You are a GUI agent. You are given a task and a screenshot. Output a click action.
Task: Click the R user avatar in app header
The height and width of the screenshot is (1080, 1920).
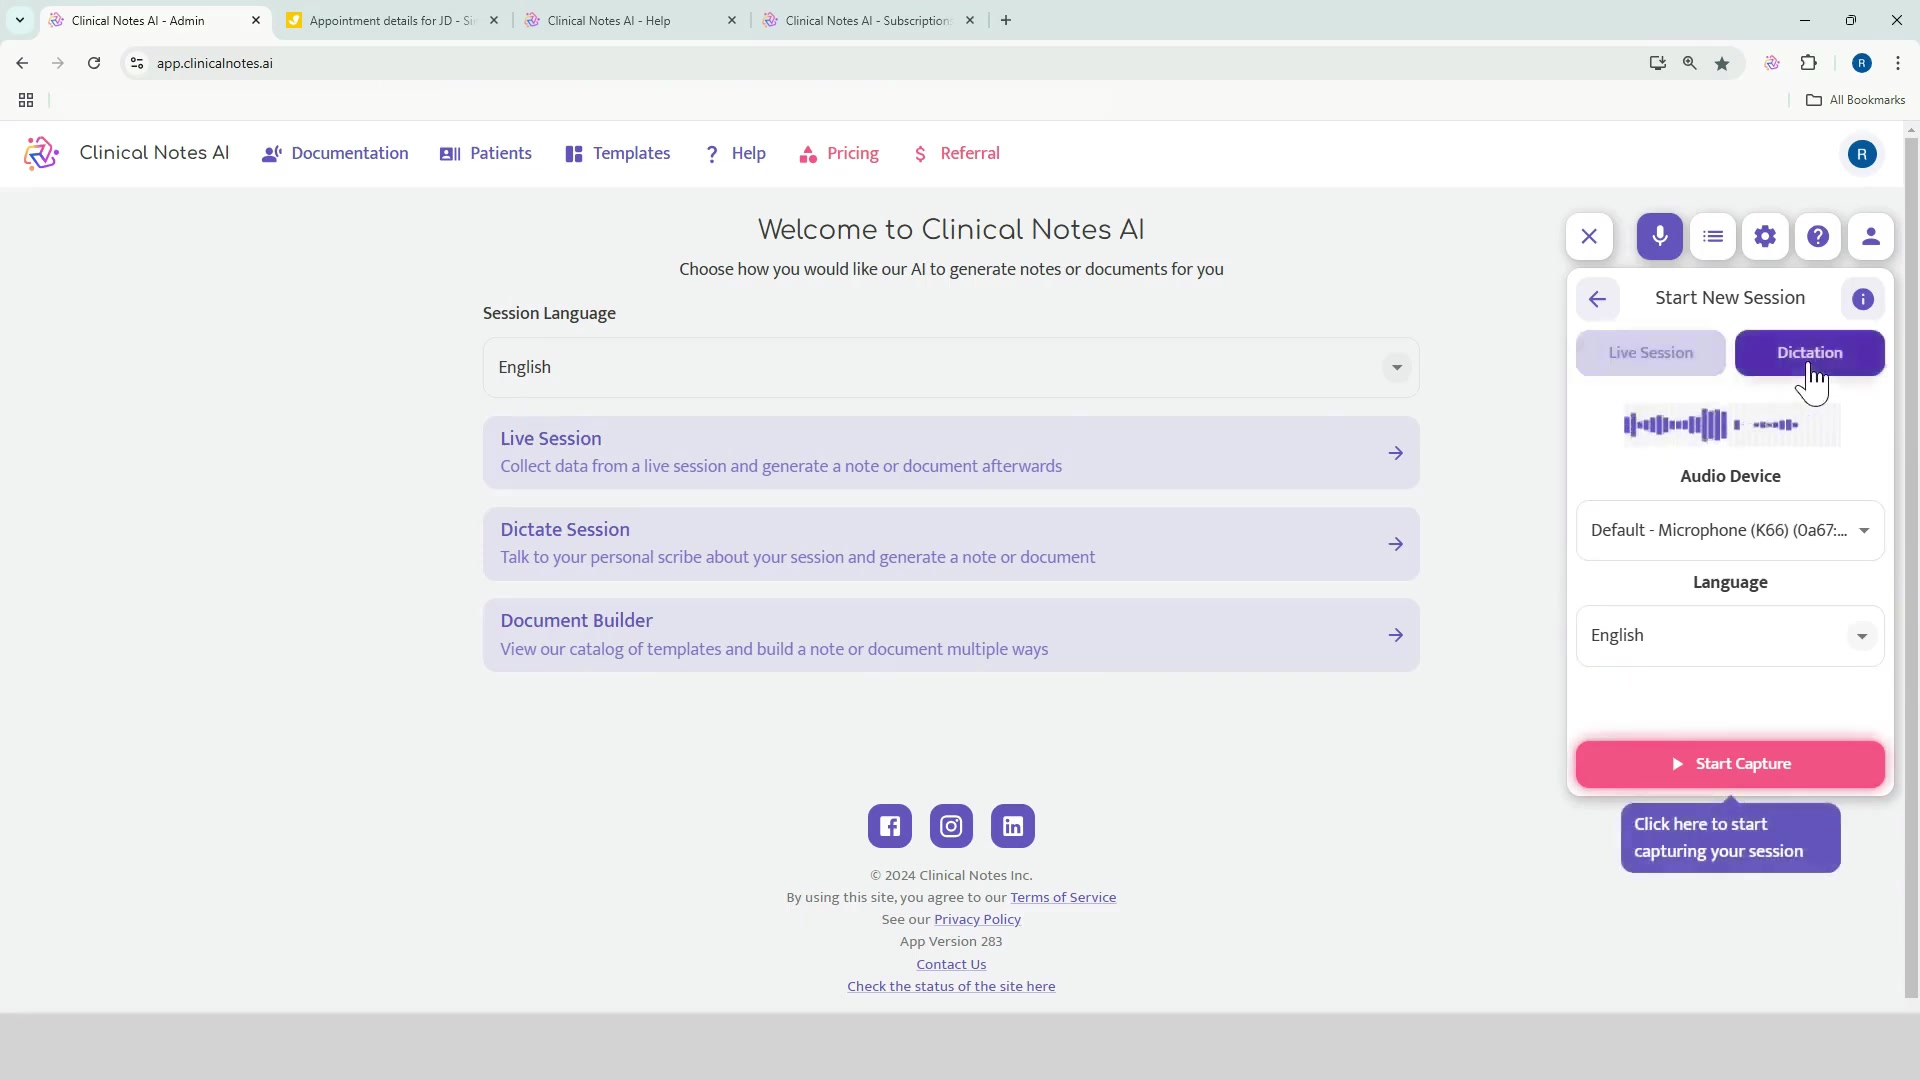click(x=1862, y=154)
